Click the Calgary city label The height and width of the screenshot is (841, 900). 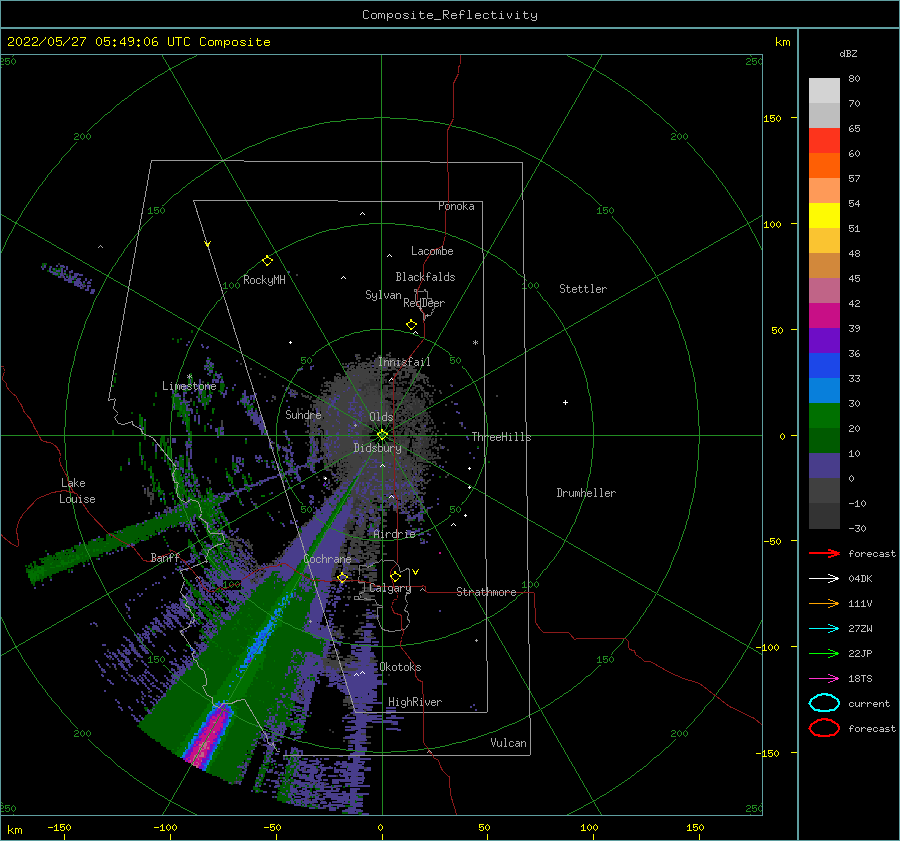pos(390,588)
